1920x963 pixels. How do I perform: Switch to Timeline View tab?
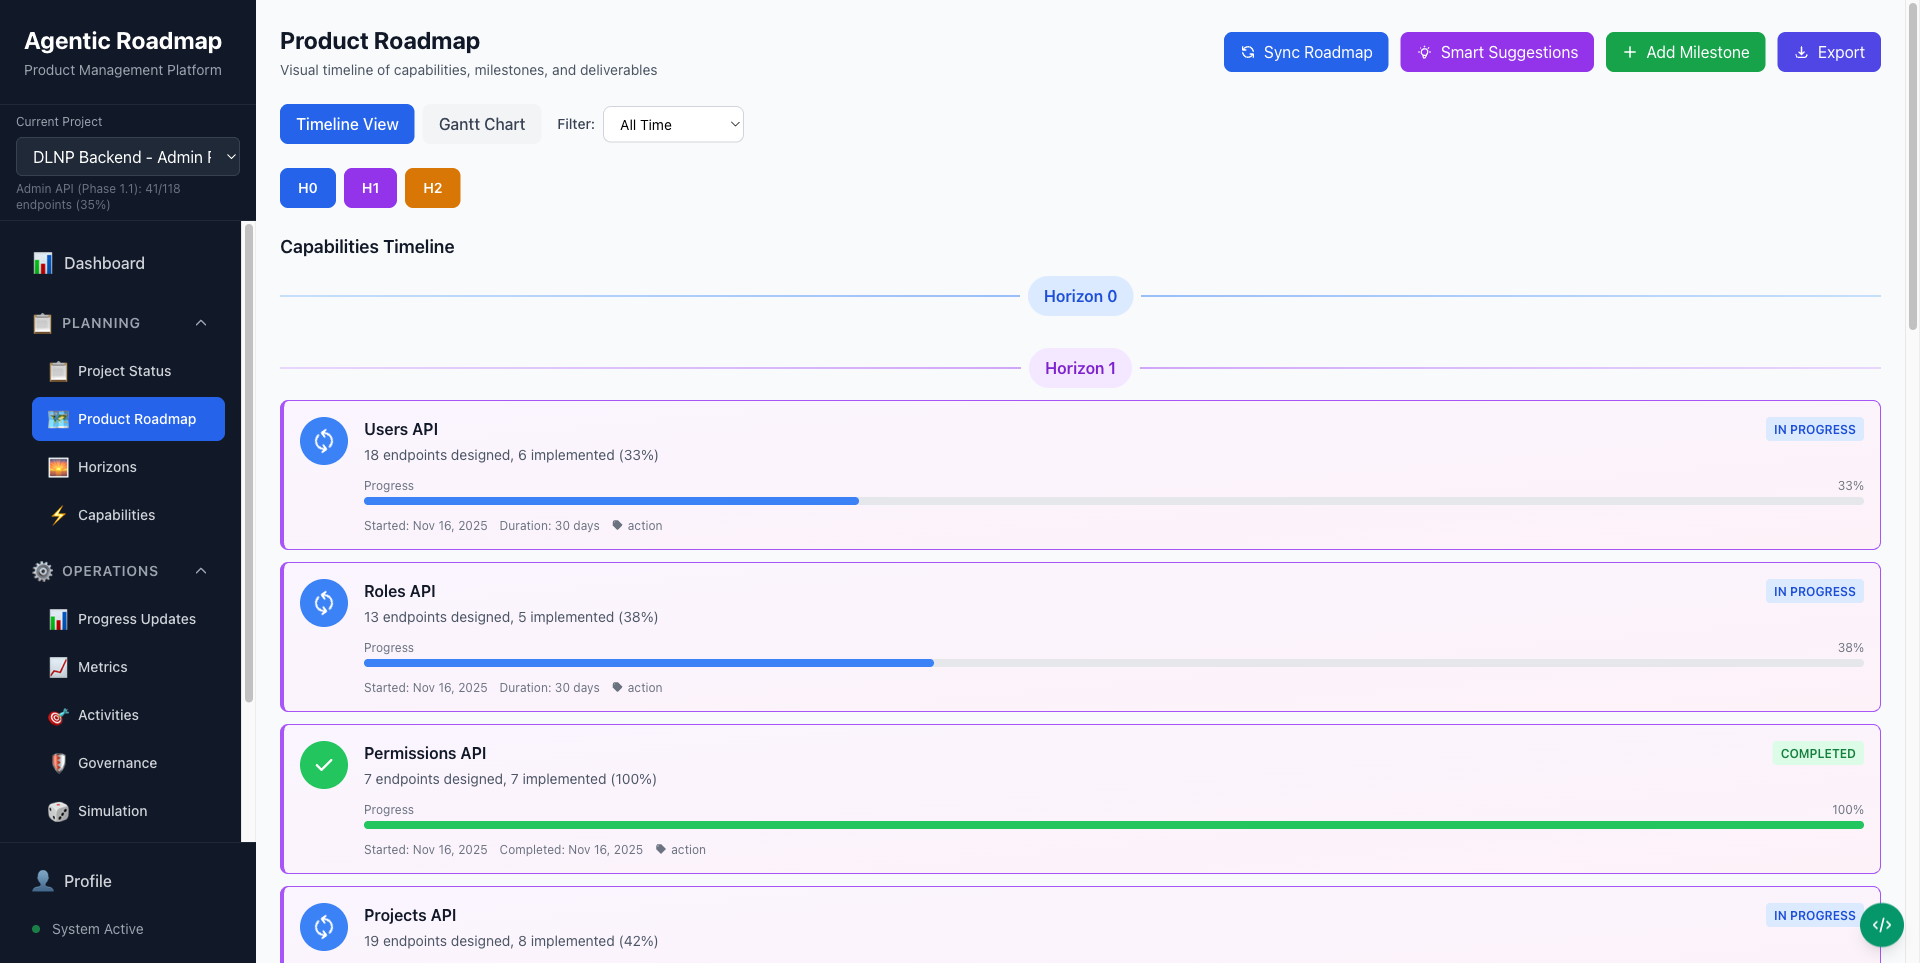(x=347, y=124)
